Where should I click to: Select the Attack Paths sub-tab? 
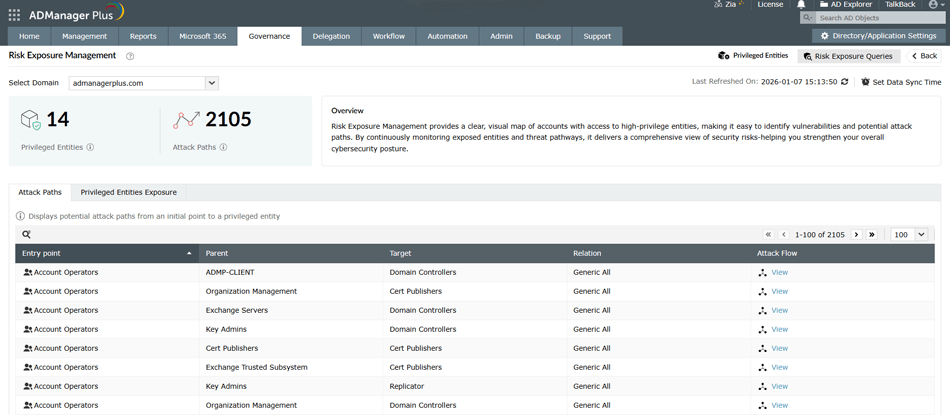[39, 192]
